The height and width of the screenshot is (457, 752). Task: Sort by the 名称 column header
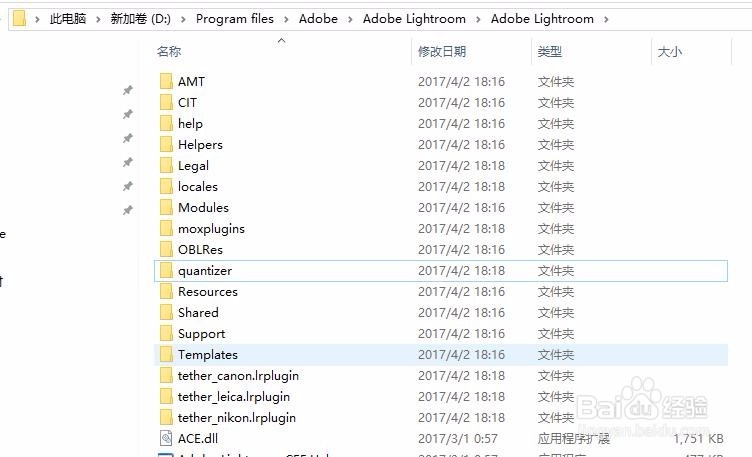point(169,51)
